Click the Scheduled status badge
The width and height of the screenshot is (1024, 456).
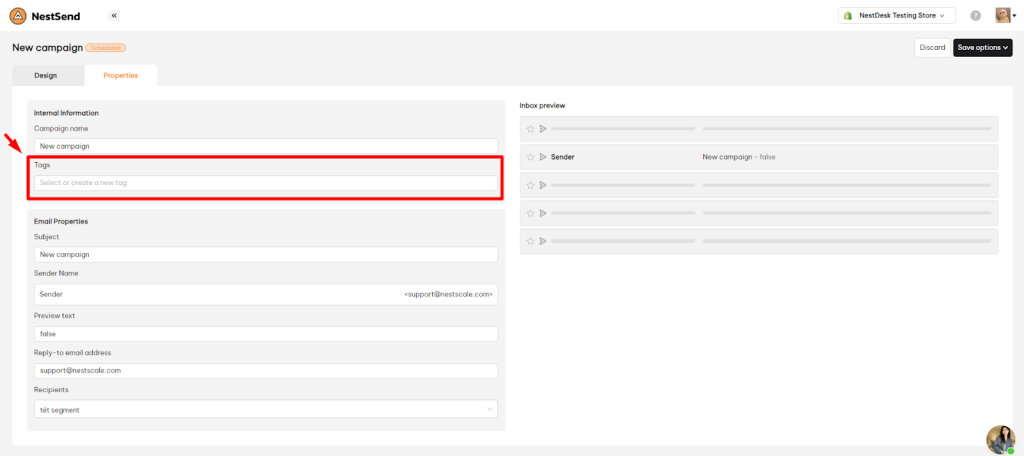coord(105,48)
